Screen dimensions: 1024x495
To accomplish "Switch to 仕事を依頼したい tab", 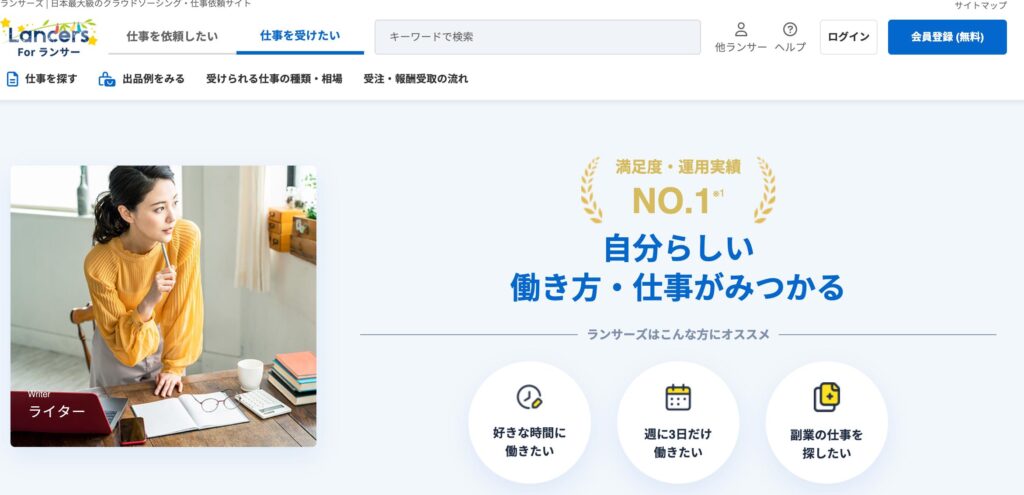I will point(172,37).
